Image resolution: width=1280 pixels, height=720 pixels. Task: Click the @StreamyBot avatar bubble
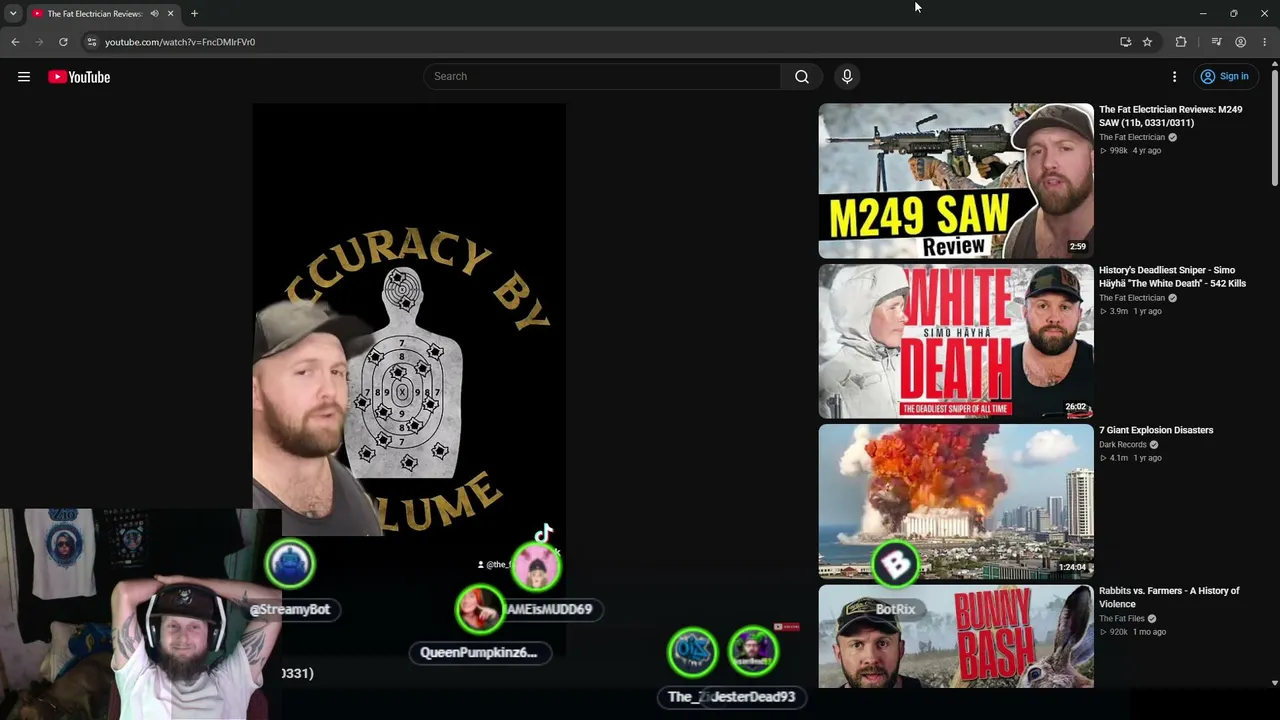290,562
